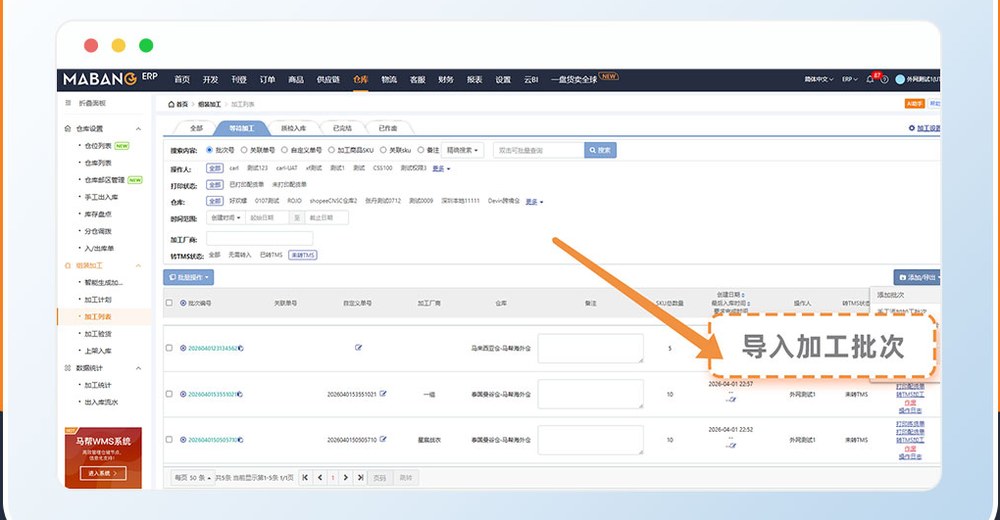
Task: Filter 转TMS状态 by 已转TMS
Action: pyautogui.click(x=270, y=255)
